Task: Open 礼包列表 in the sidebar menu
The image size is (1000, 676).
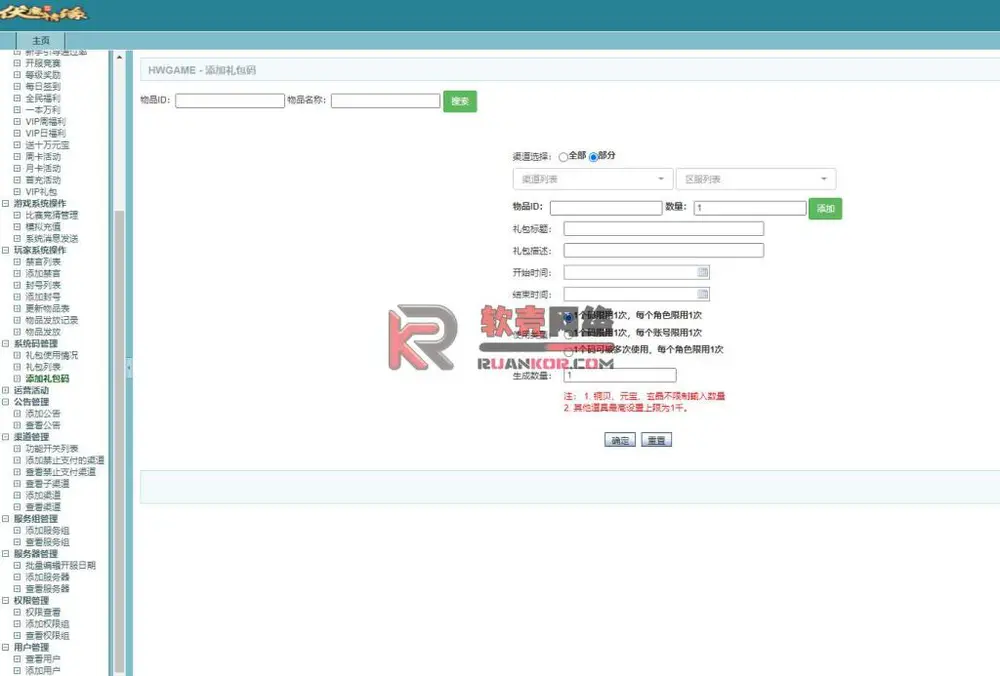Action: click(43, 367)
